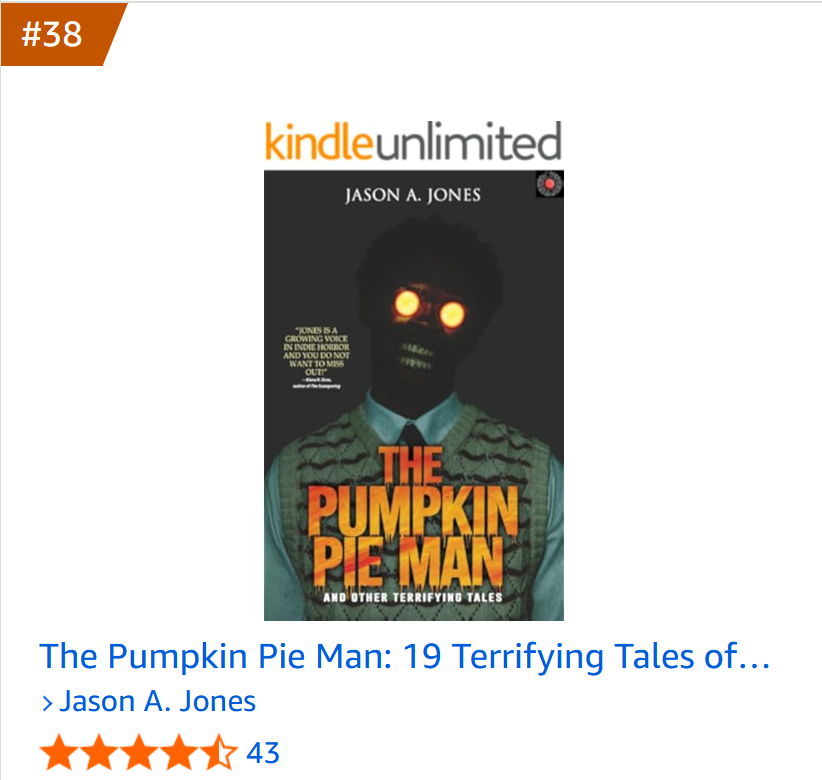Click the gray 'unlimited' word in the logo
The image size is (822, 780).
[x=468, y=140]
